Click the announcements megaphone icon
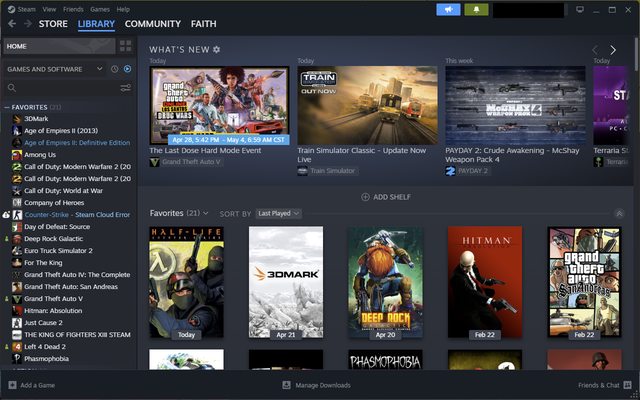Screen dimensions: 640x400 pyautogui.click(x=448, y=9)
